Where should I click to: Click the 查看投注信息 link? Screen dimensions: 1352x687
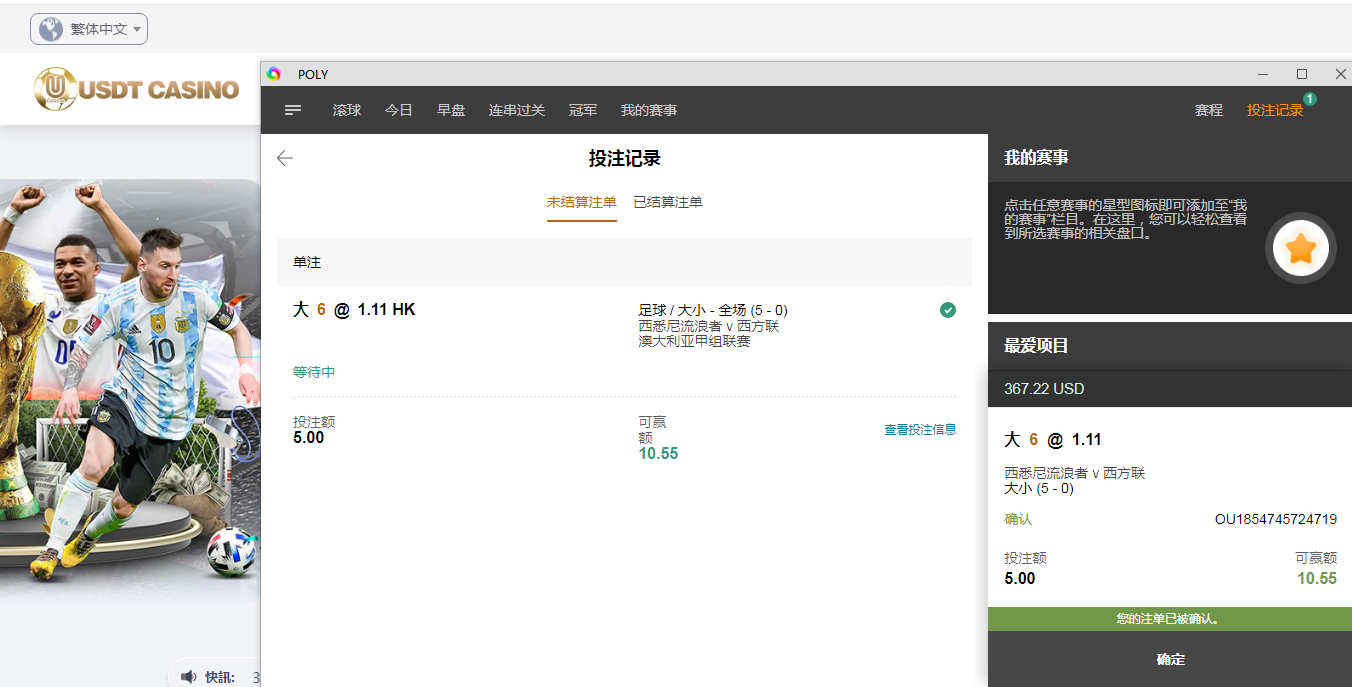coord(920,430)
